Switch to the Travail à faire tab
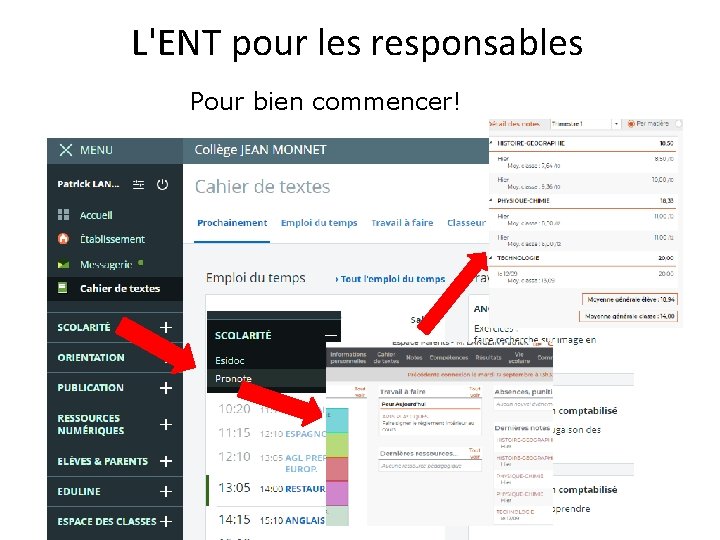720x540 pixels. tap(402, 223)
